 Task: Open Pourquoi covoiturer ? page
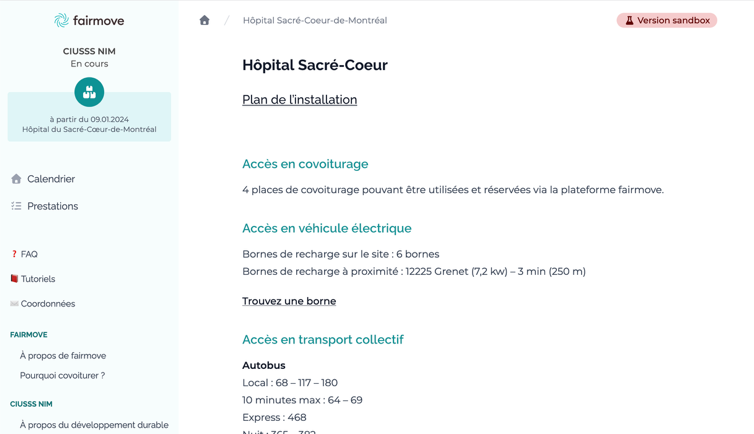coord(62,375)
